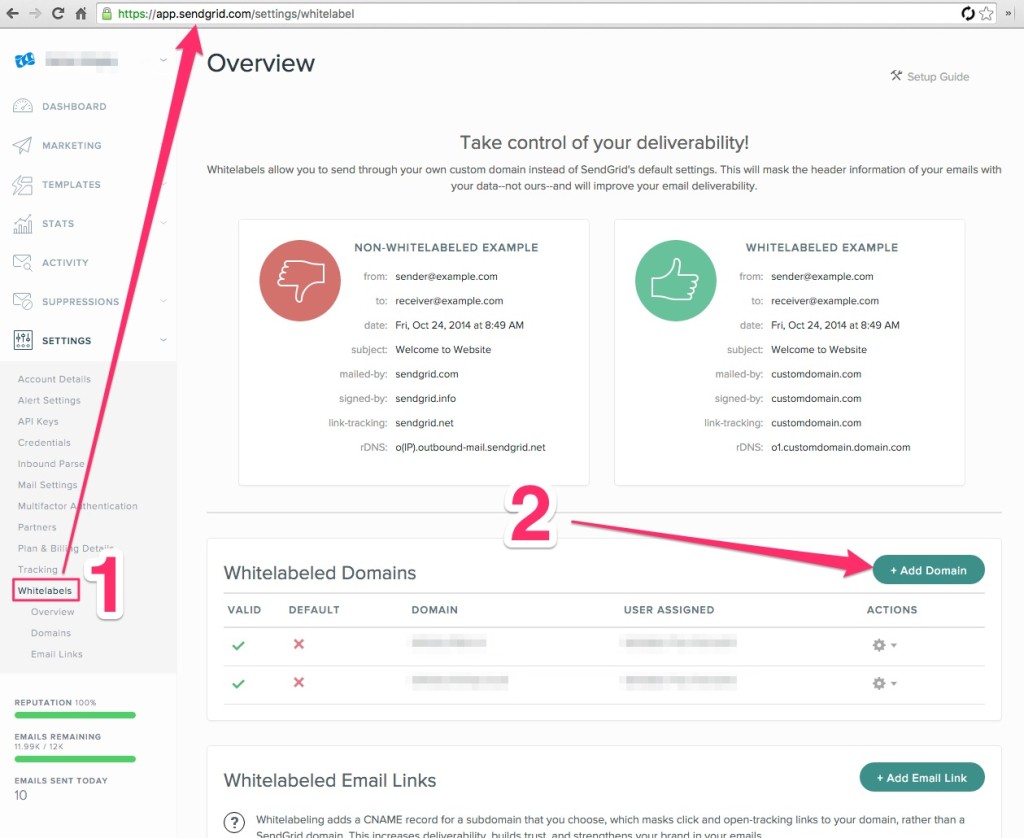The width and height of the screenshot is (1024, 838).
Task: Open the Templates menu item
Action: [71, 185]
